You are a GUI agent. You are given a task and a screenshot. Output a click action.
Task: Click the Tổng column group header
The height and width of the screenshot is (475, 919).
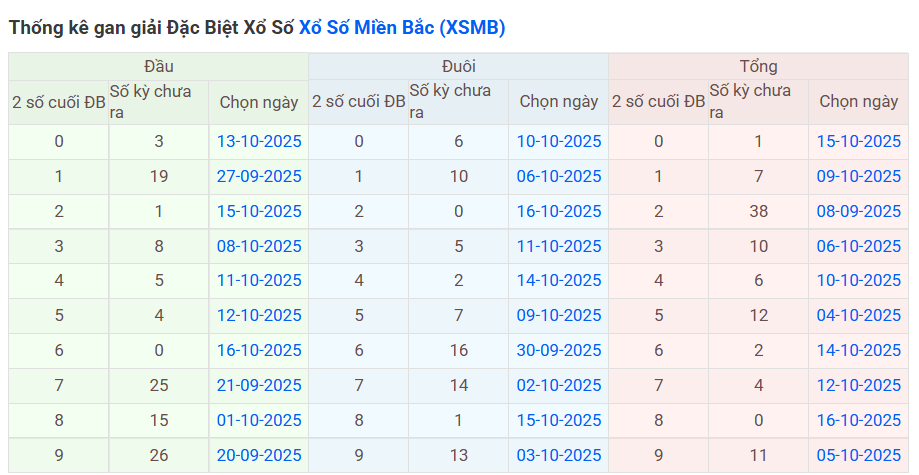coord(759,66)
